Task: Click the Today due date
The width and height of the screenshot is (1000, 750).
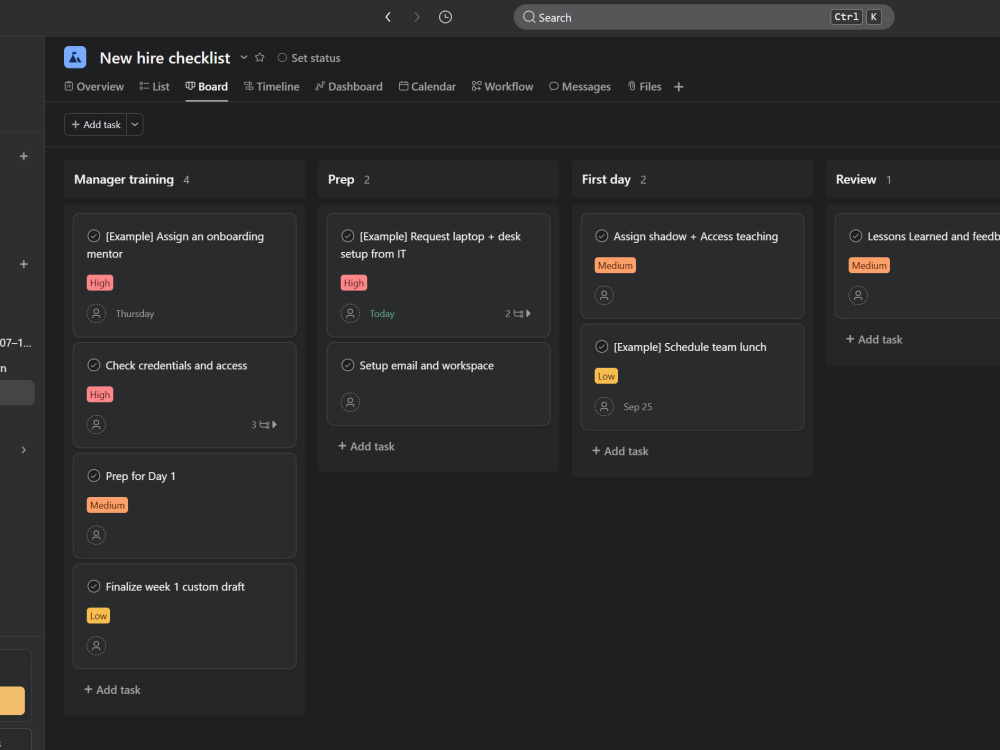Action: [382, 314]
